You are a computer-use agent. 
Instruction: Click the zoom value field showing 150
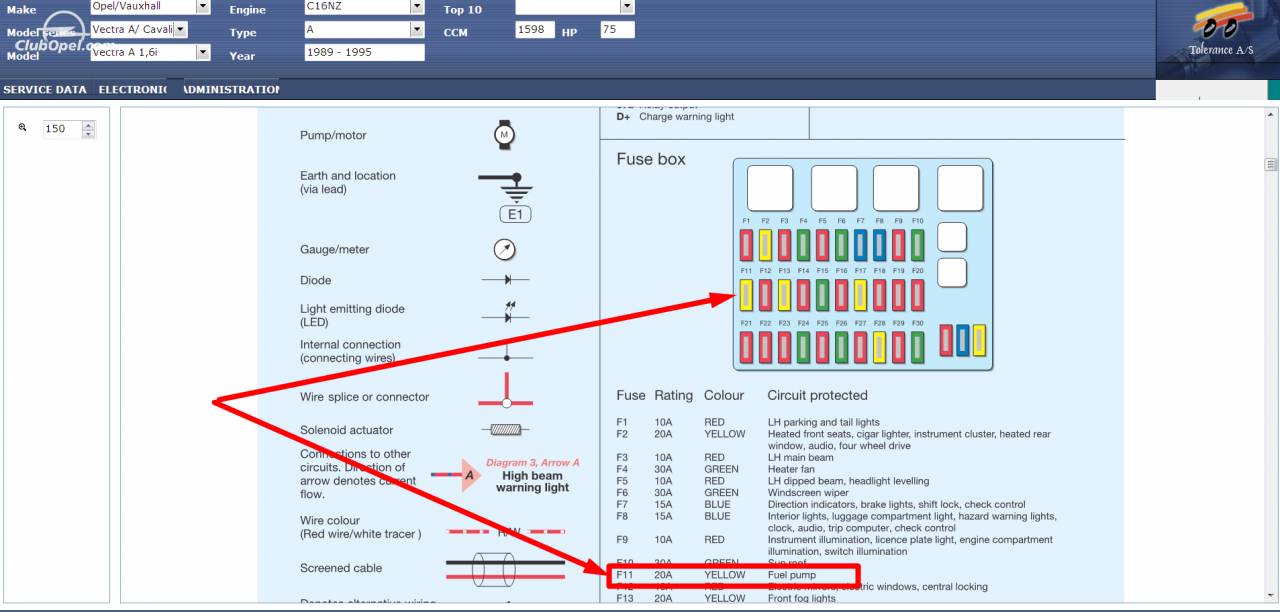(61, 129)
